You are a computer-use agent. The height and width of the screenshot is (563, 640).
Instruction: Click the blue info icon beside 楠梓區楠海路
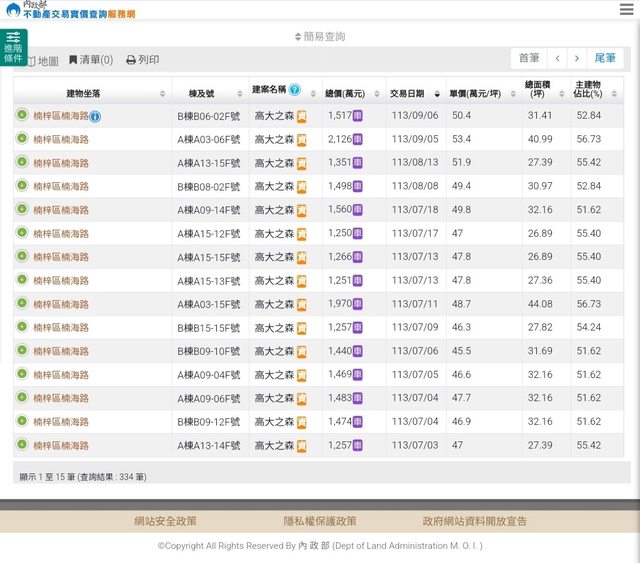click(95, 117)
